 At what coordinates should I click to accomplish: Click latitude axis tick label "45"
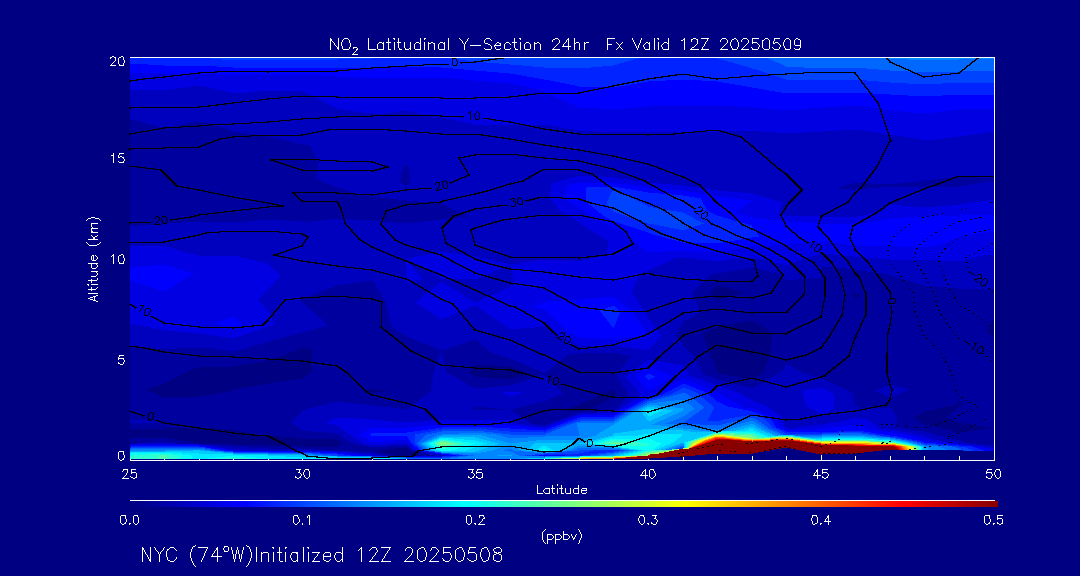[821, 474]
